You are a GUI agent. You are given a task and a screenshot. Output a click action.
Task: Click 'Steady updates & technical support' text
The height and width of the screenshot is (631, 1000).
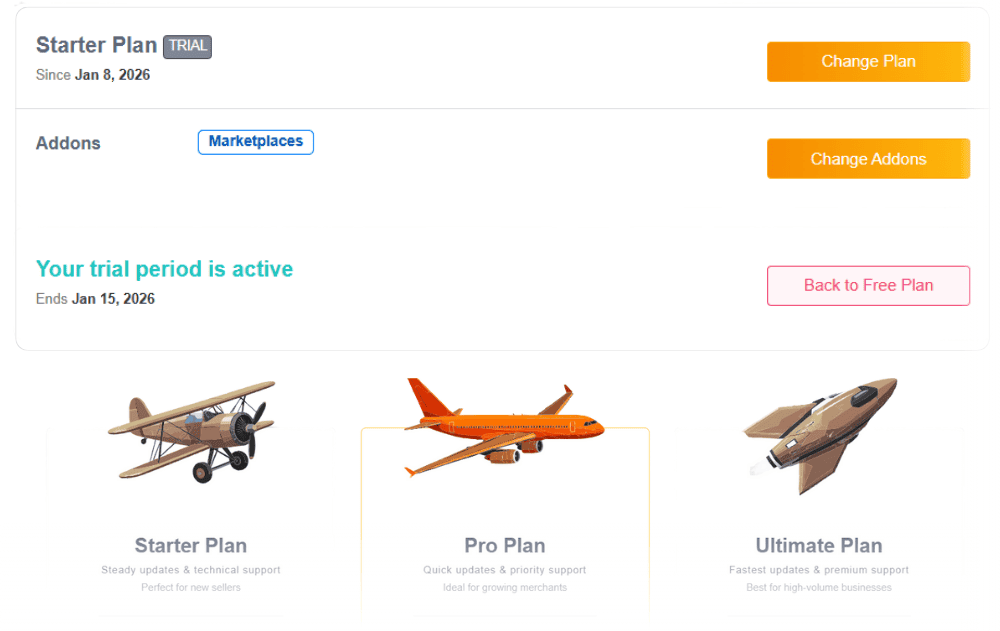pos(191,570)
